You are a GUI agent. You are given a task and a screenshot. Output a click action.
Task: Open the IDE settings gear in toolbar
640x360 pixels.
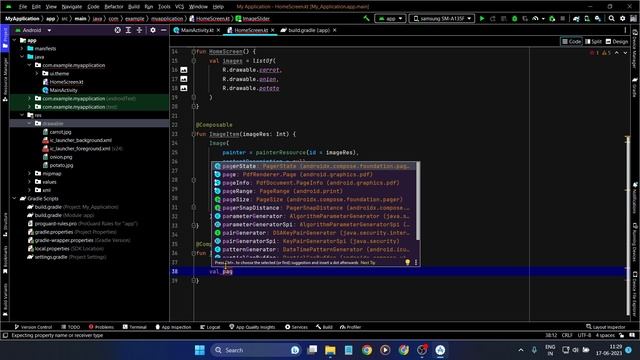coord(622,18)
